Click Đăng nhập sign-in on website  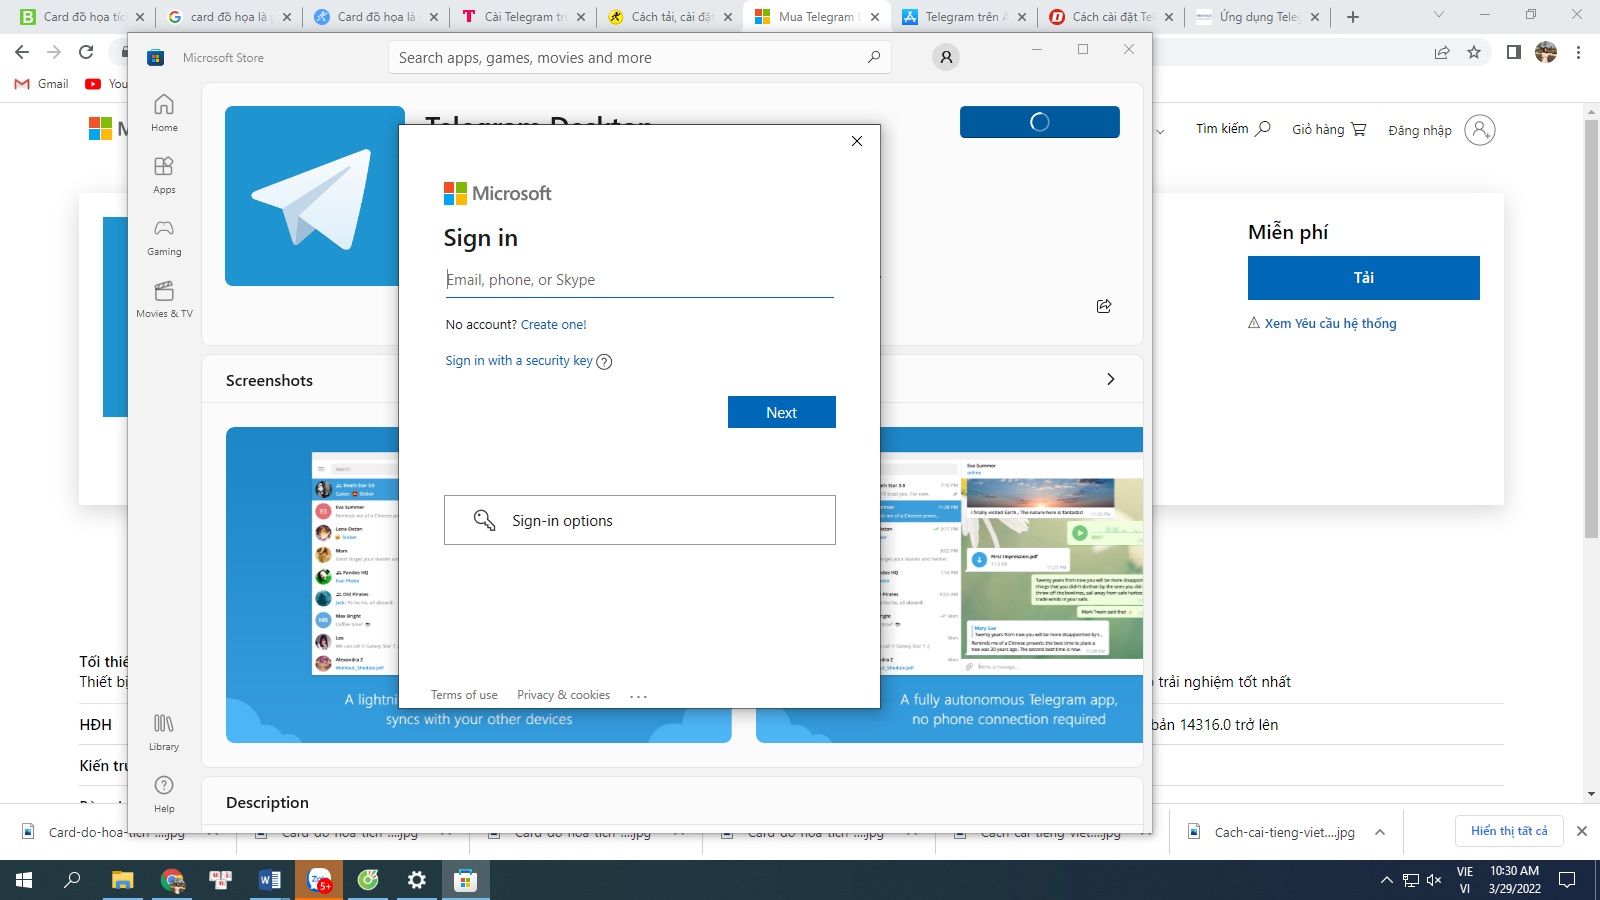(x=1441, y=130)
